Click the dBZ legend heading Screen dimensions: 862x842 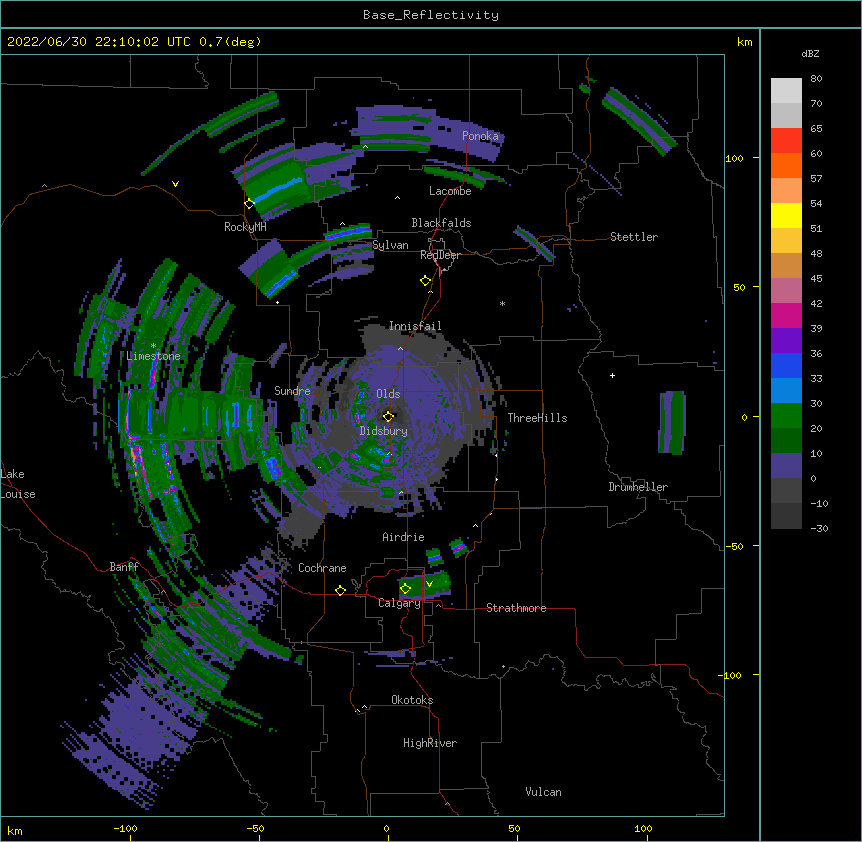(810, 53)
